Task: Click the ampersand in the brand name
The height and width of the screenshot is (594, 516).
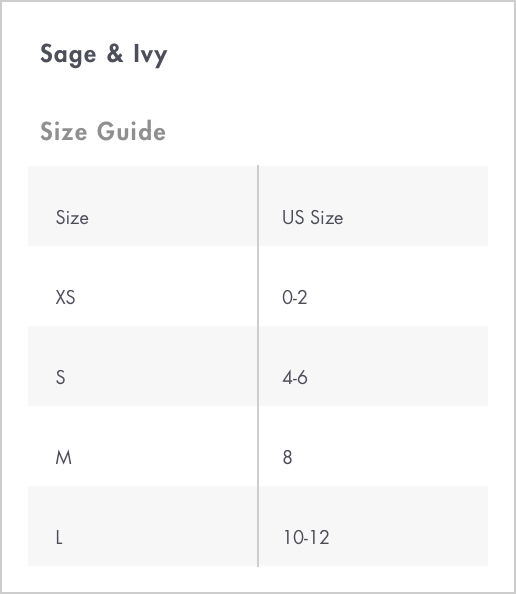Action: click(x=115, y=53)
